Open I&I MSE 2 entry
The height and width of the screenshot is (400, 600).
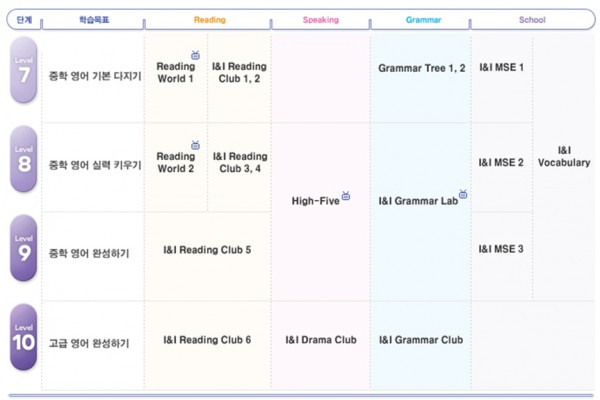tap(501, 163)
